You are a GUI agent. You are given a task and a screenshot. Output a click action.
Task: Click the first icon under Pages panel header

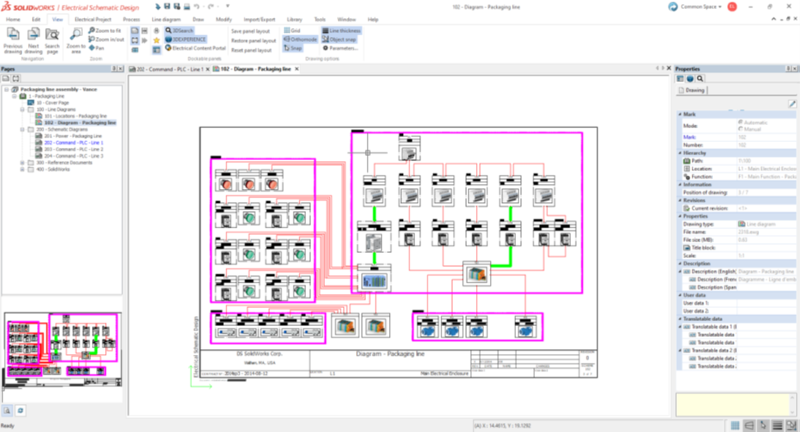tap(6, 79)
